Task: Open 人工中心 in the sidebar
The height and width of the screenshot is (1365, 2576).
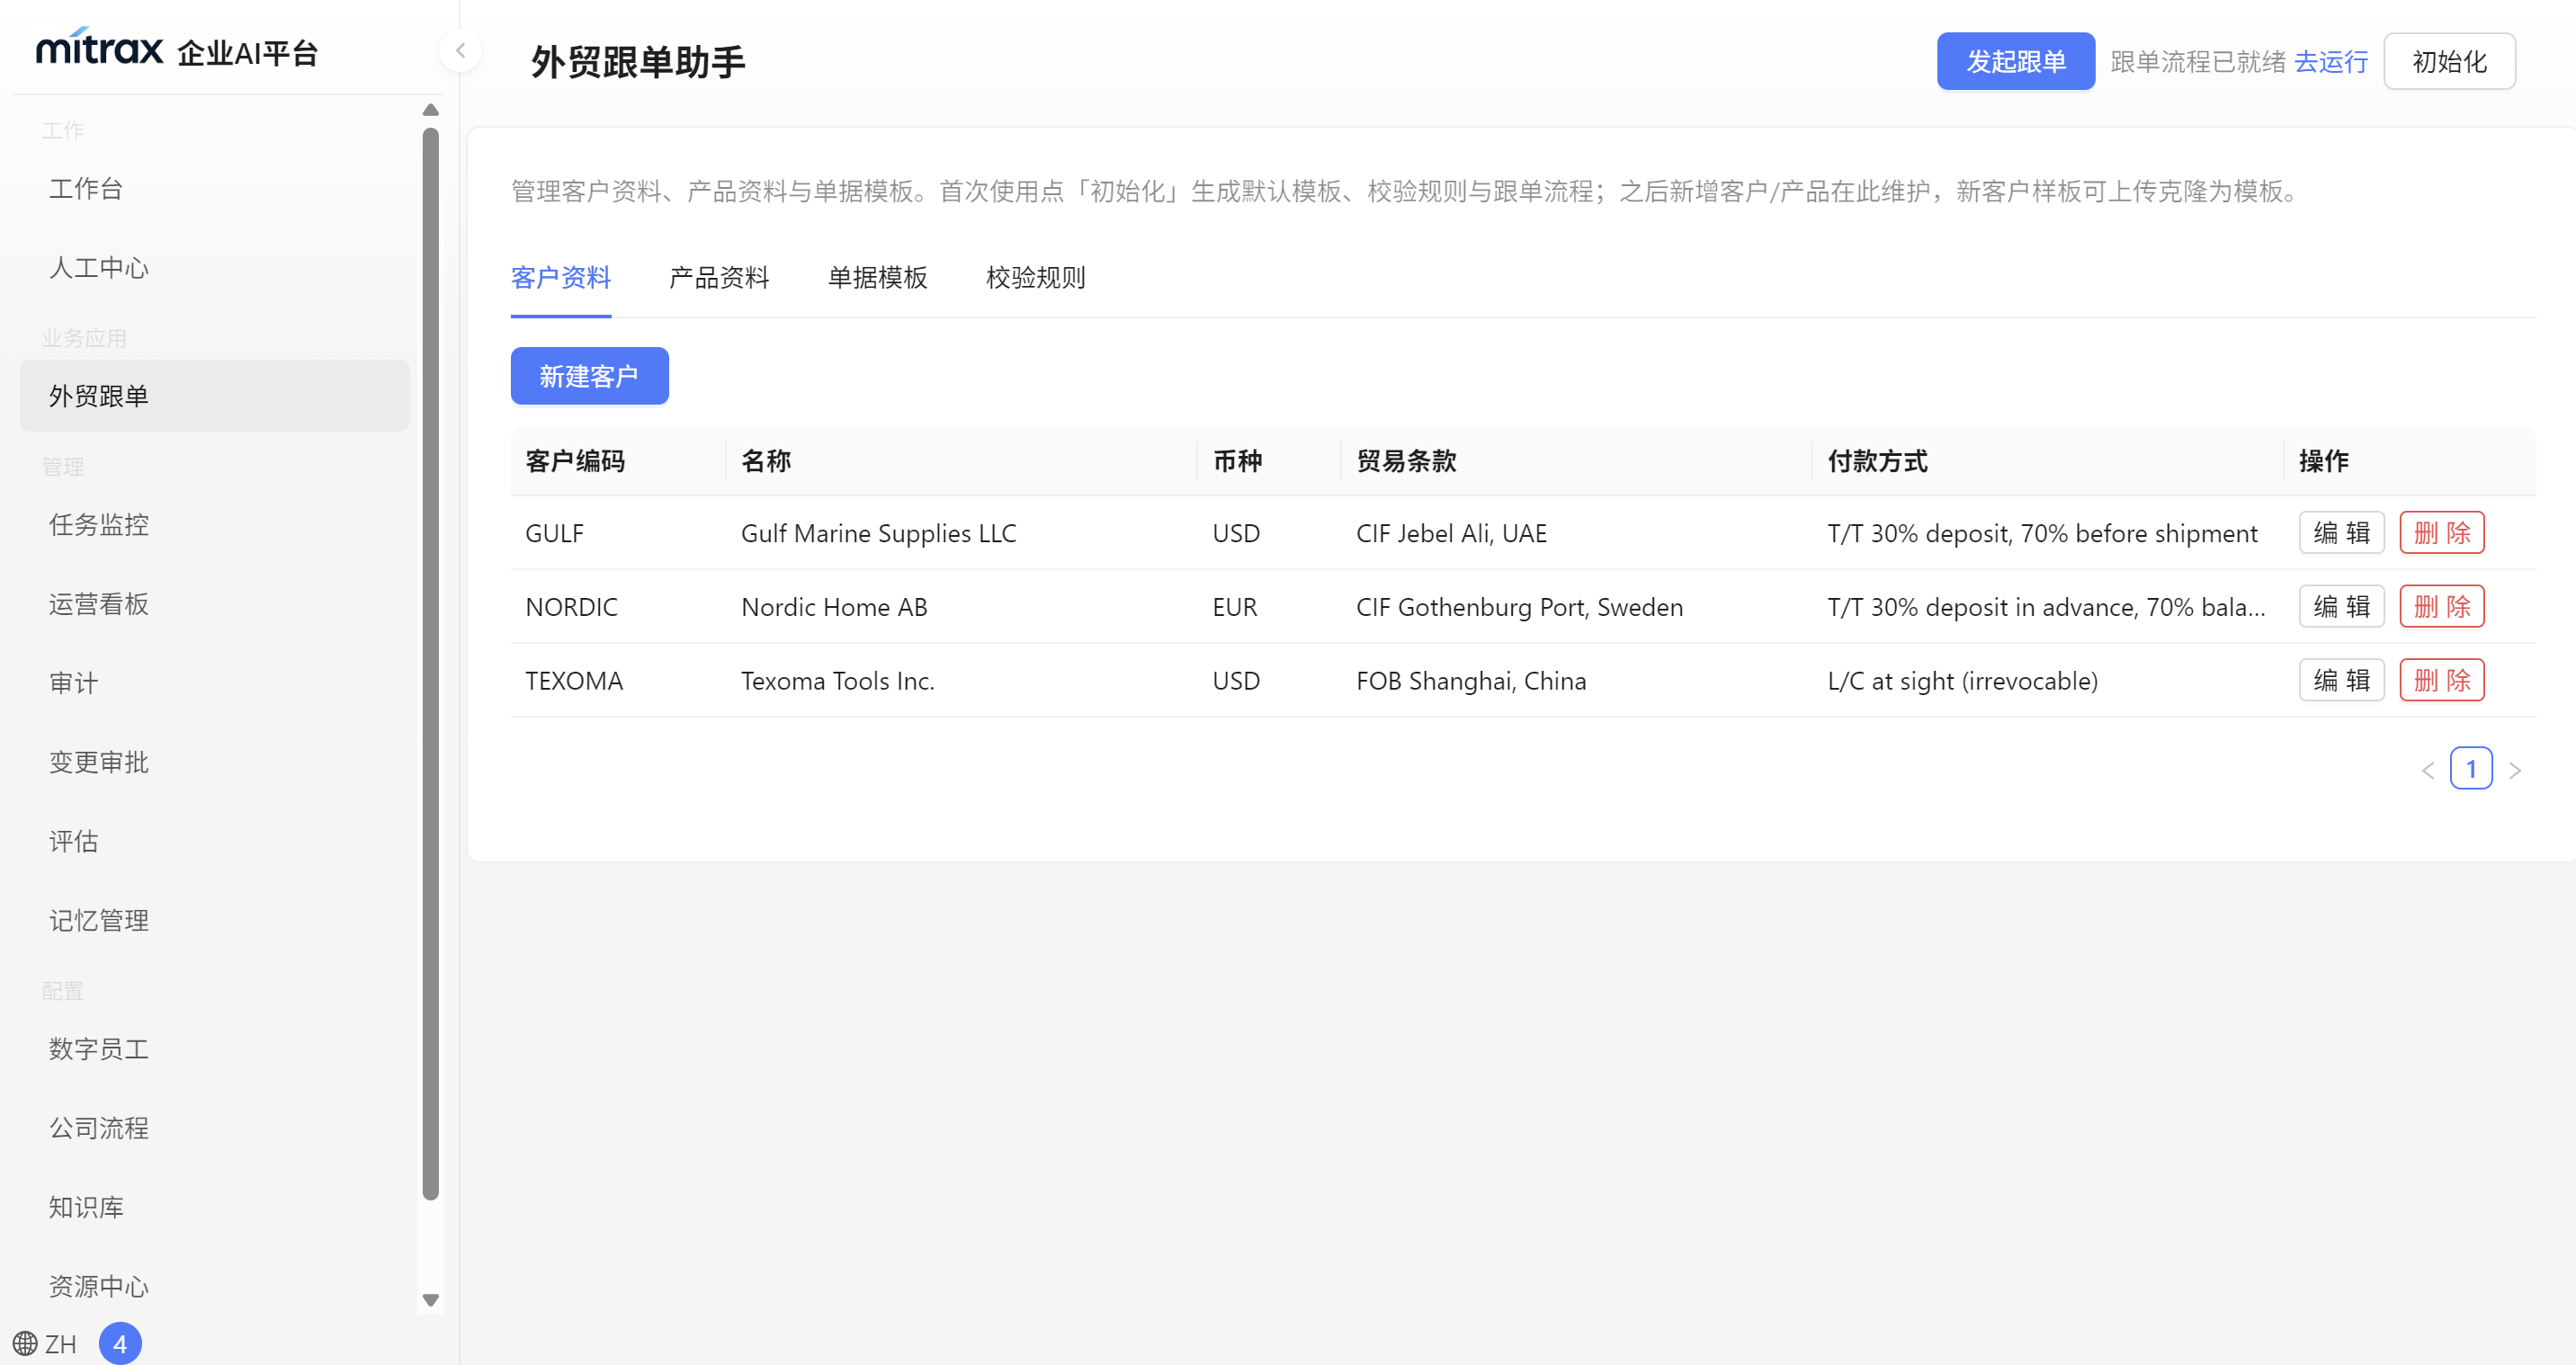Action: (x=215, y=268)
